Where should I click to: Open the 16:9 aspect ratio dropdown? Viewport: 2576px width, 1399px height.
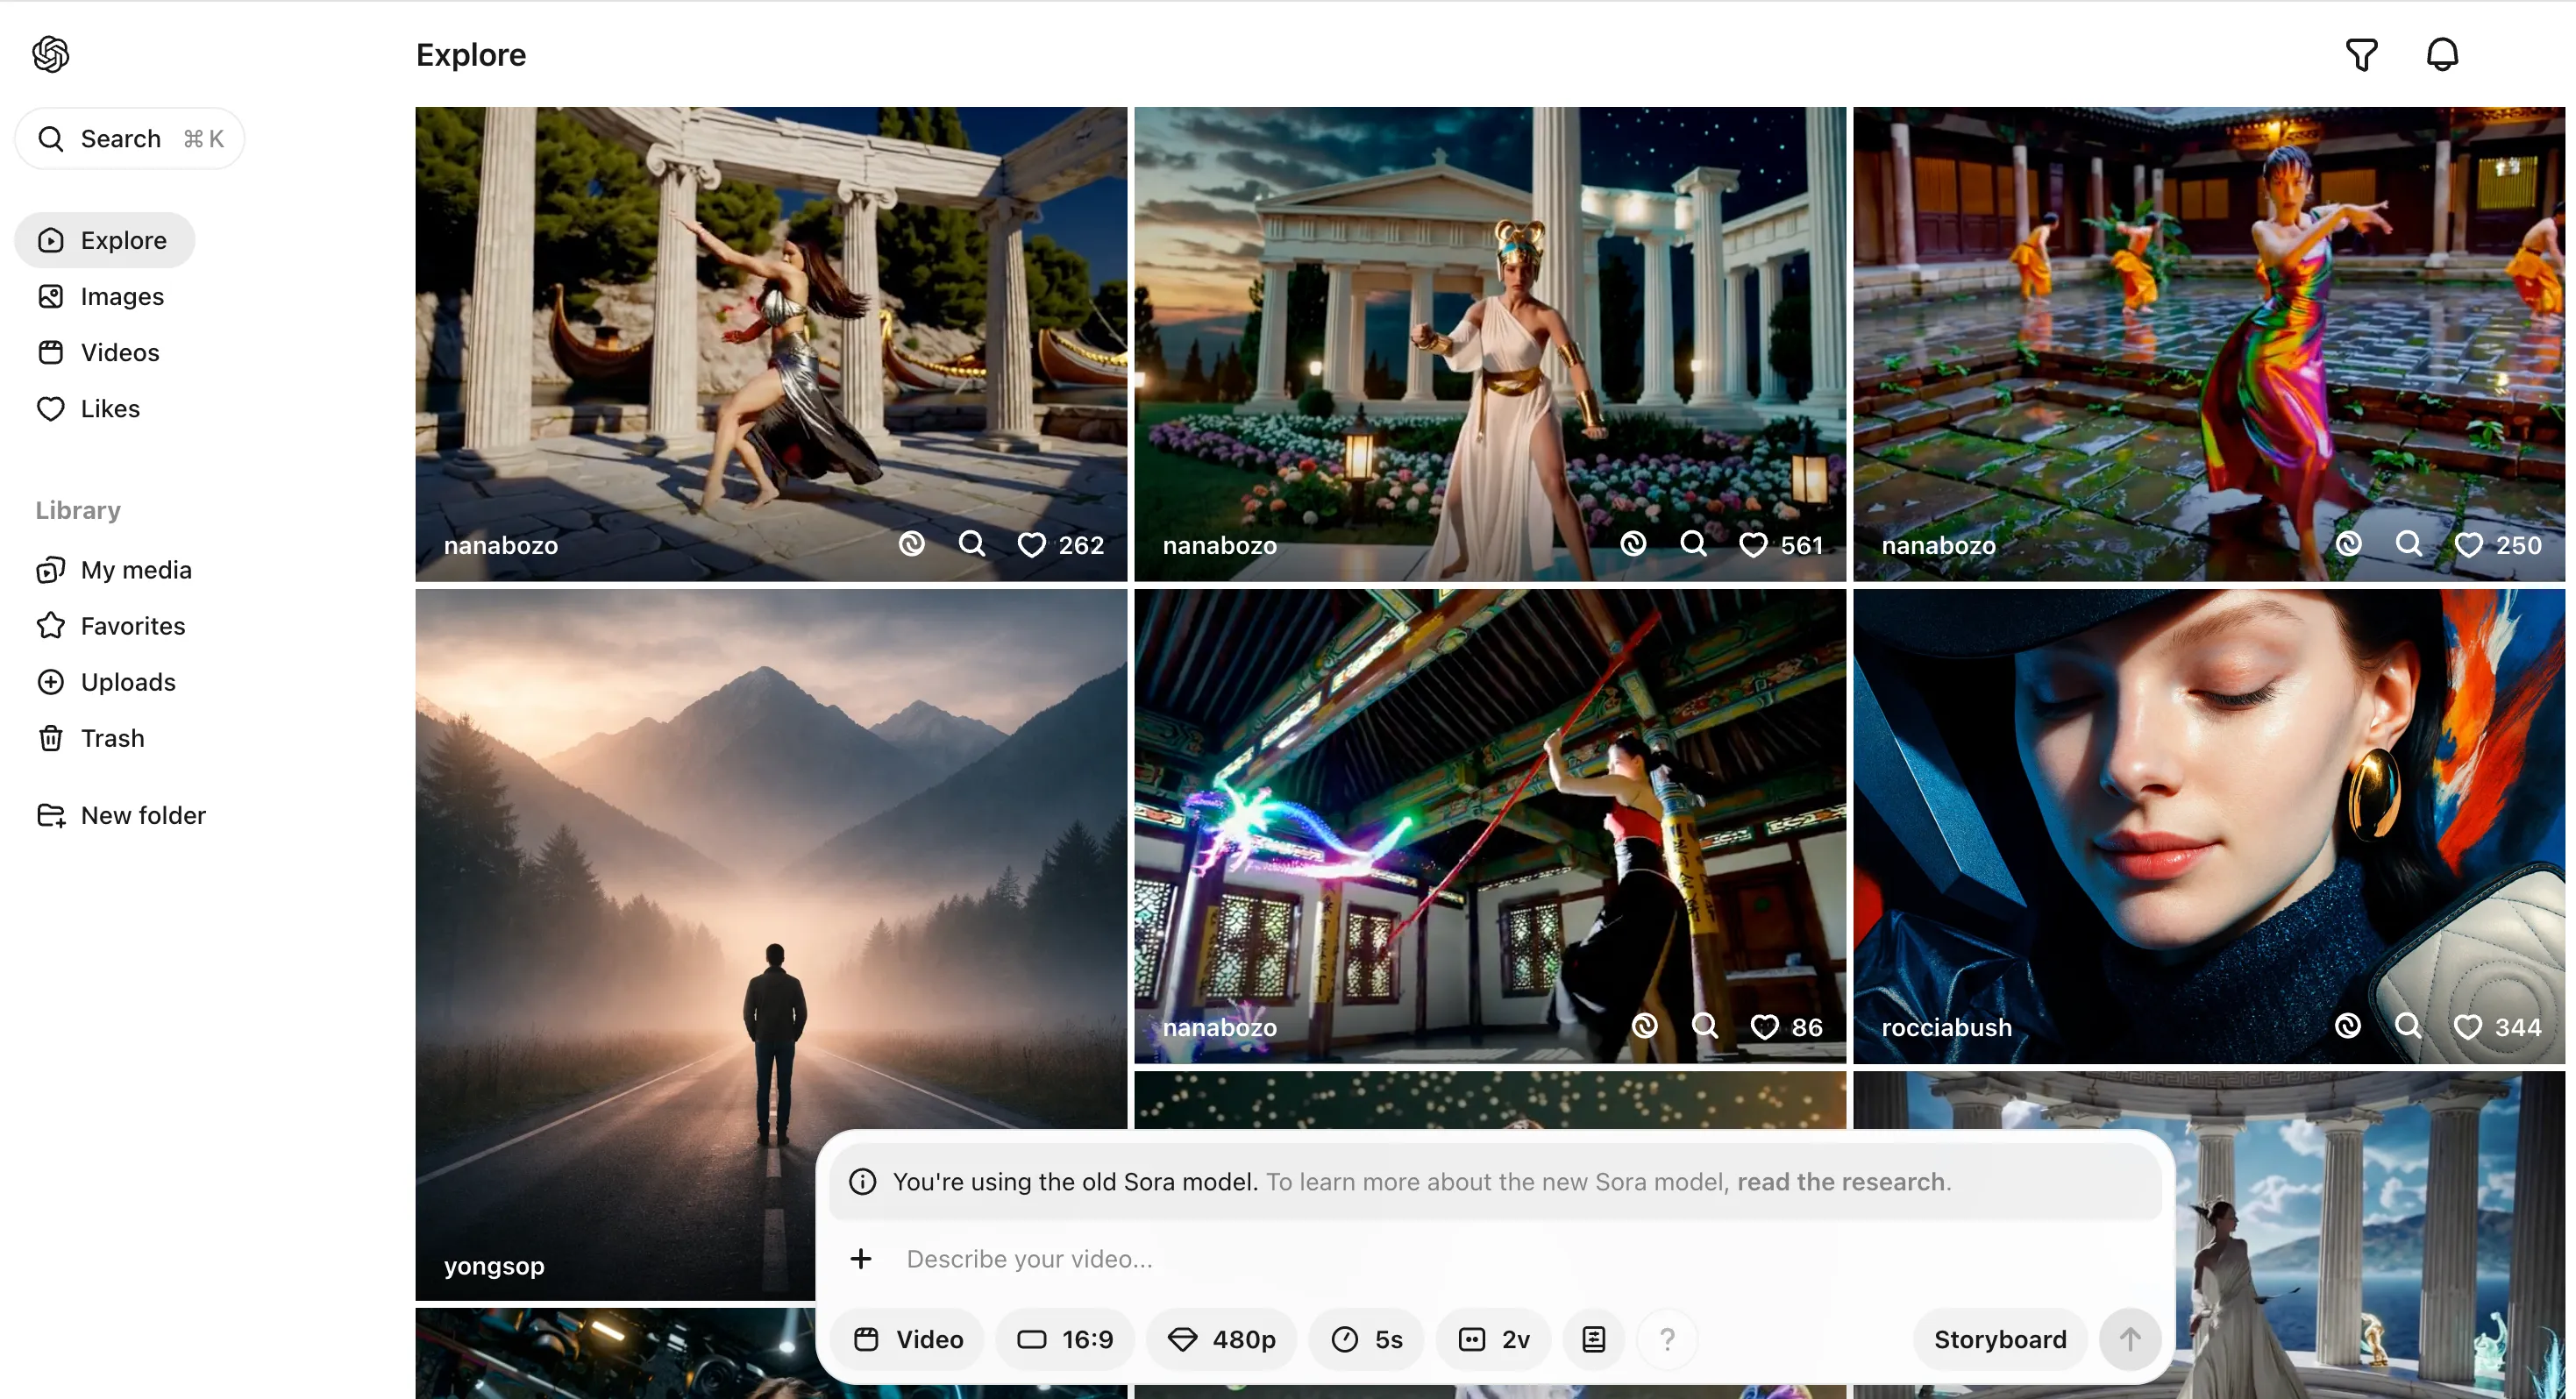click(x=1065, y=1339)
